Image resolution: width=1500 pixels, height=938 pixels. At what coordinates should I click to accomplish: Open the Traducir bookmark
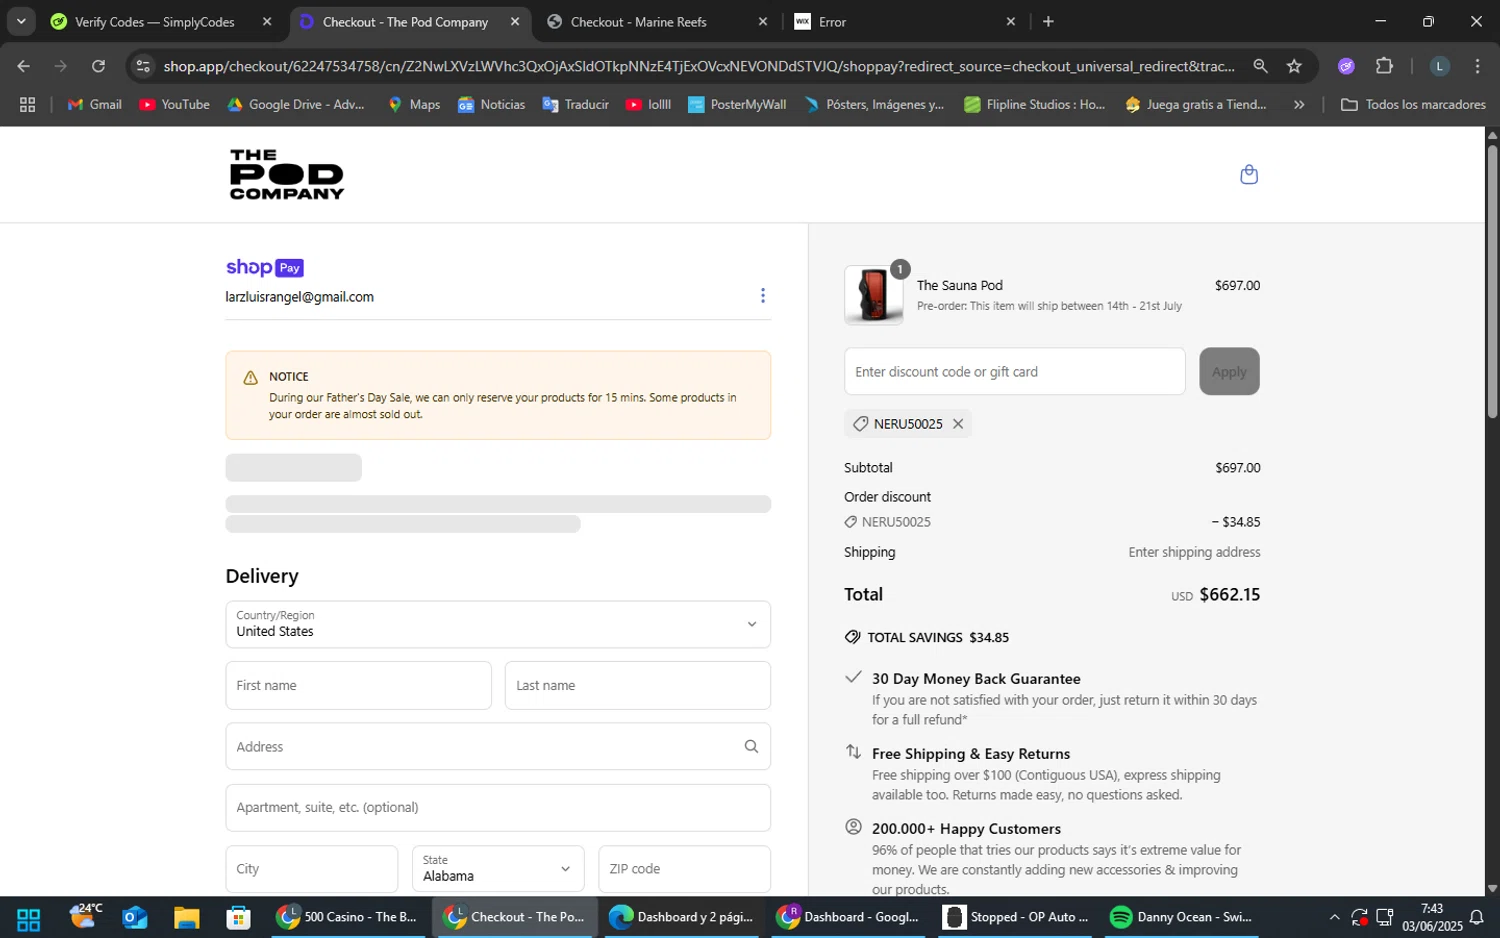(575, 104)
